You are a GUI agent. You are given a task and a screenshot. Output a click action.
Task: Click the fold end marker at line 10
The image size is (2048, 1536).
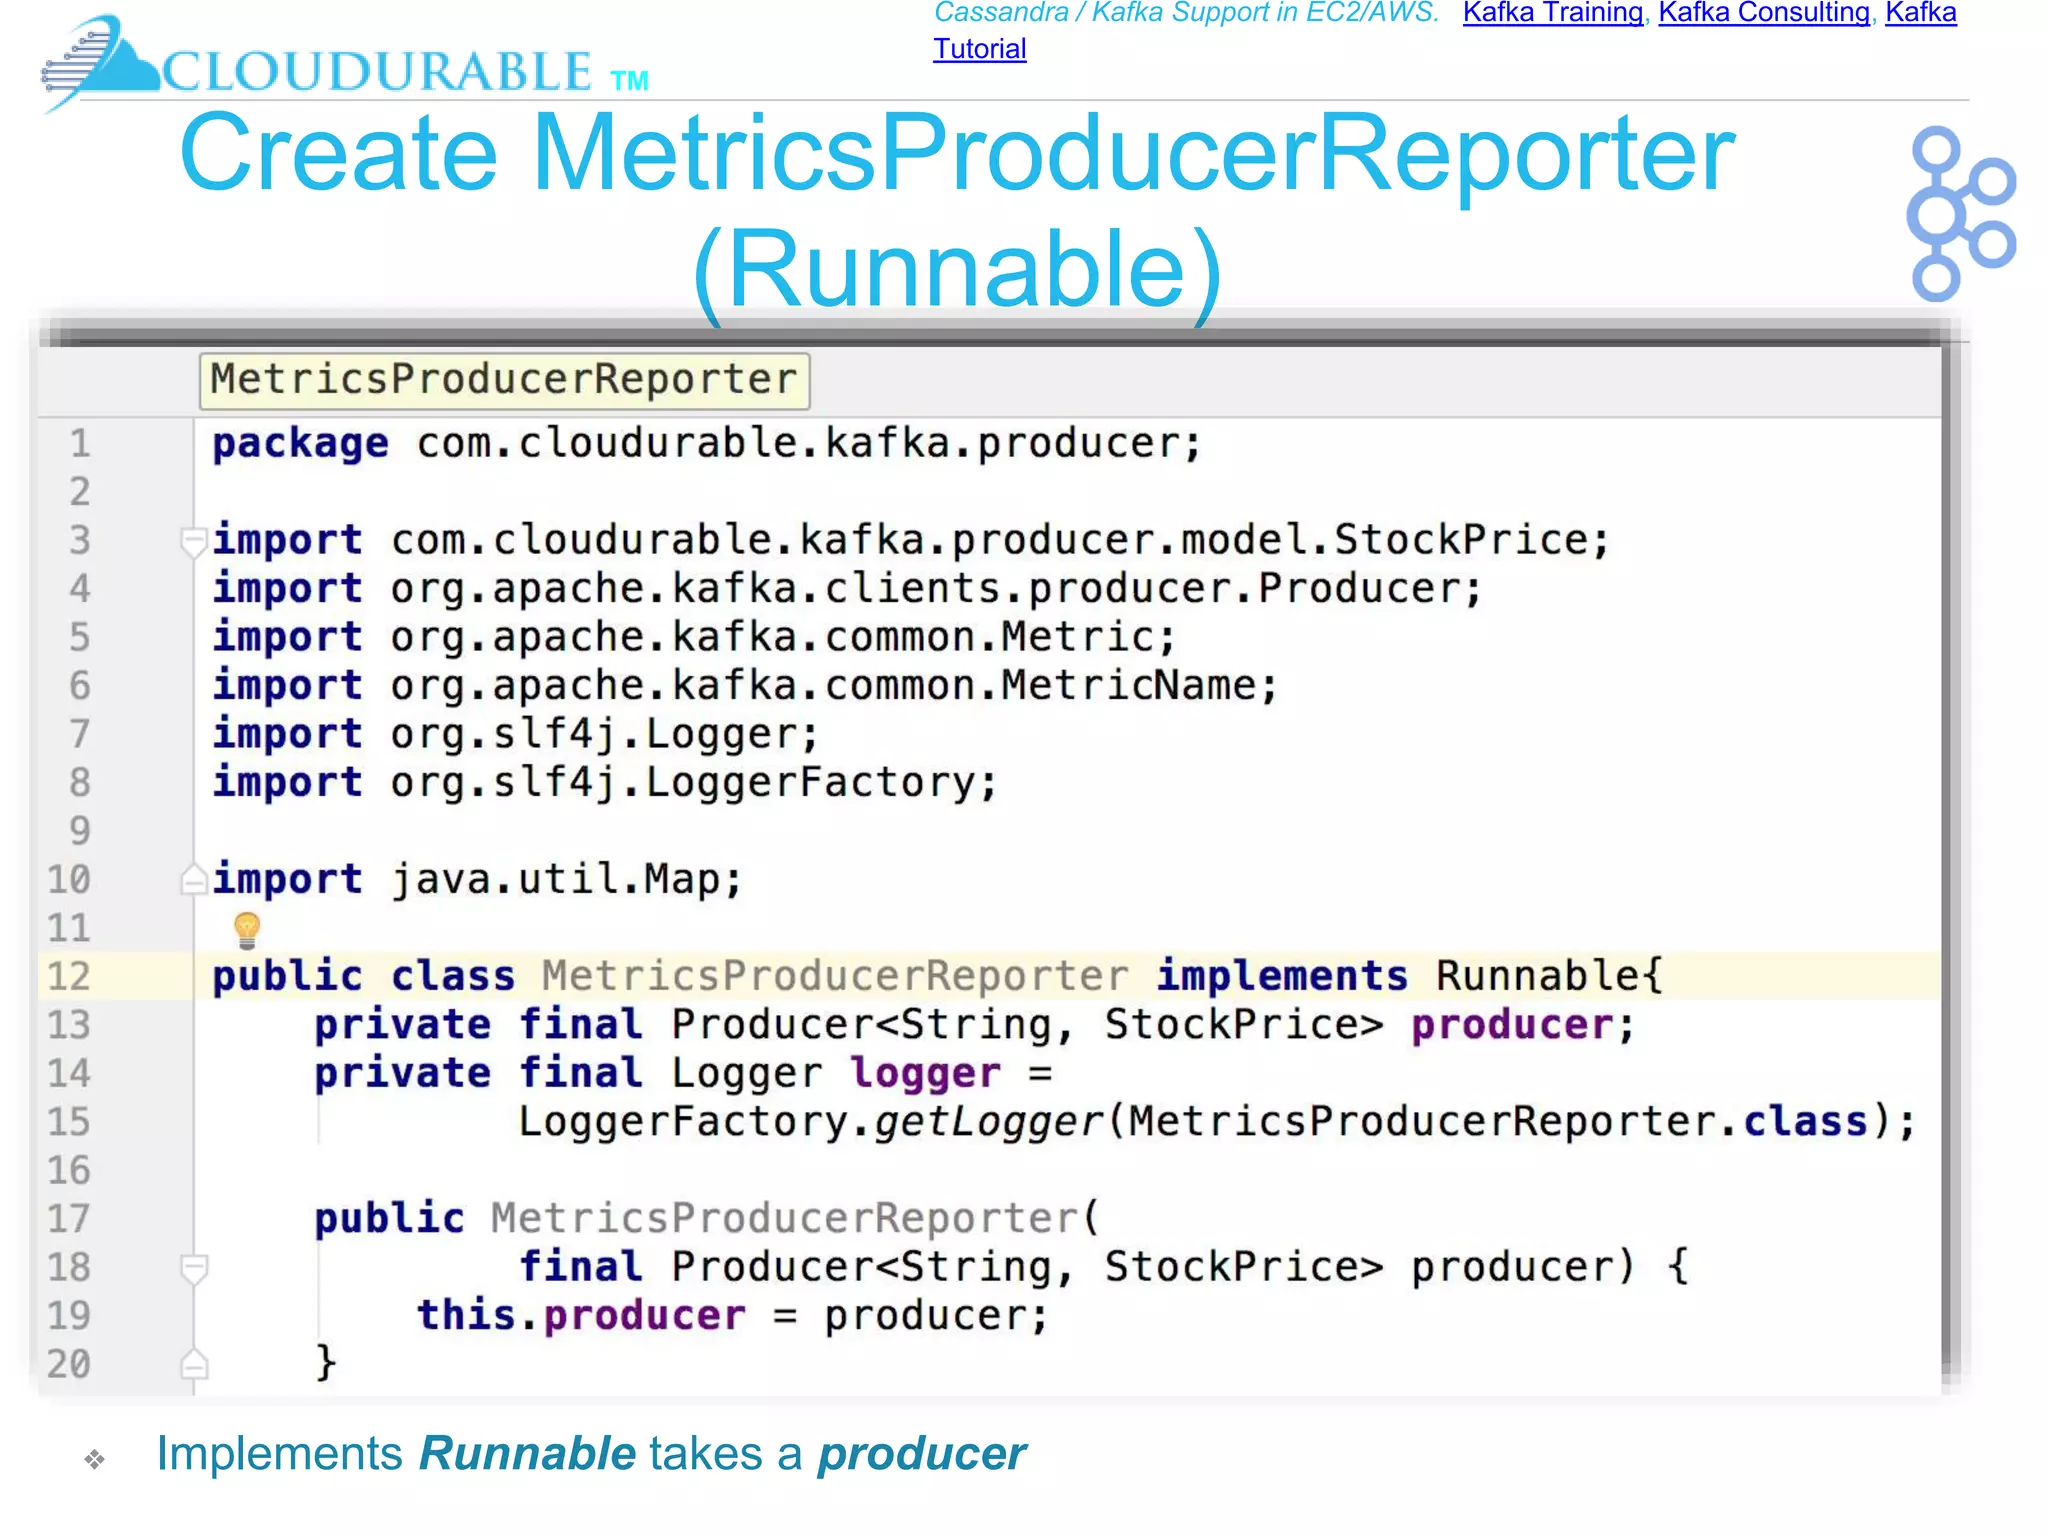click(x=193, y=879)
